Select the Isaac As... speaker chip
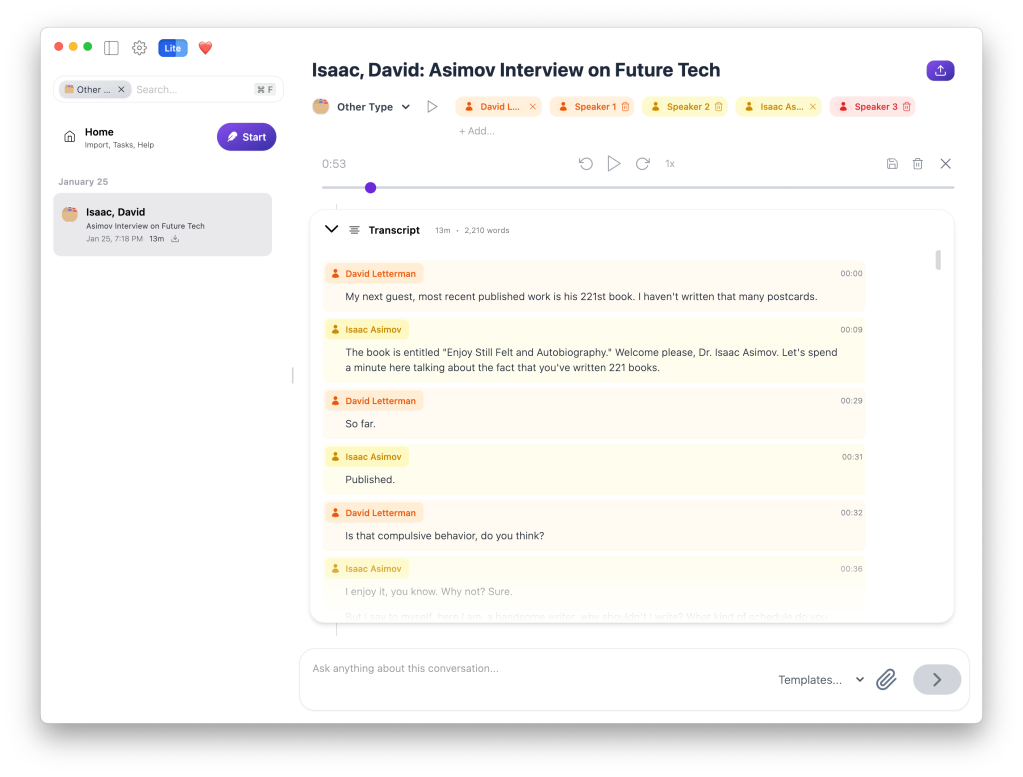Screen dimensions: 1023x777 pos(778,107)
